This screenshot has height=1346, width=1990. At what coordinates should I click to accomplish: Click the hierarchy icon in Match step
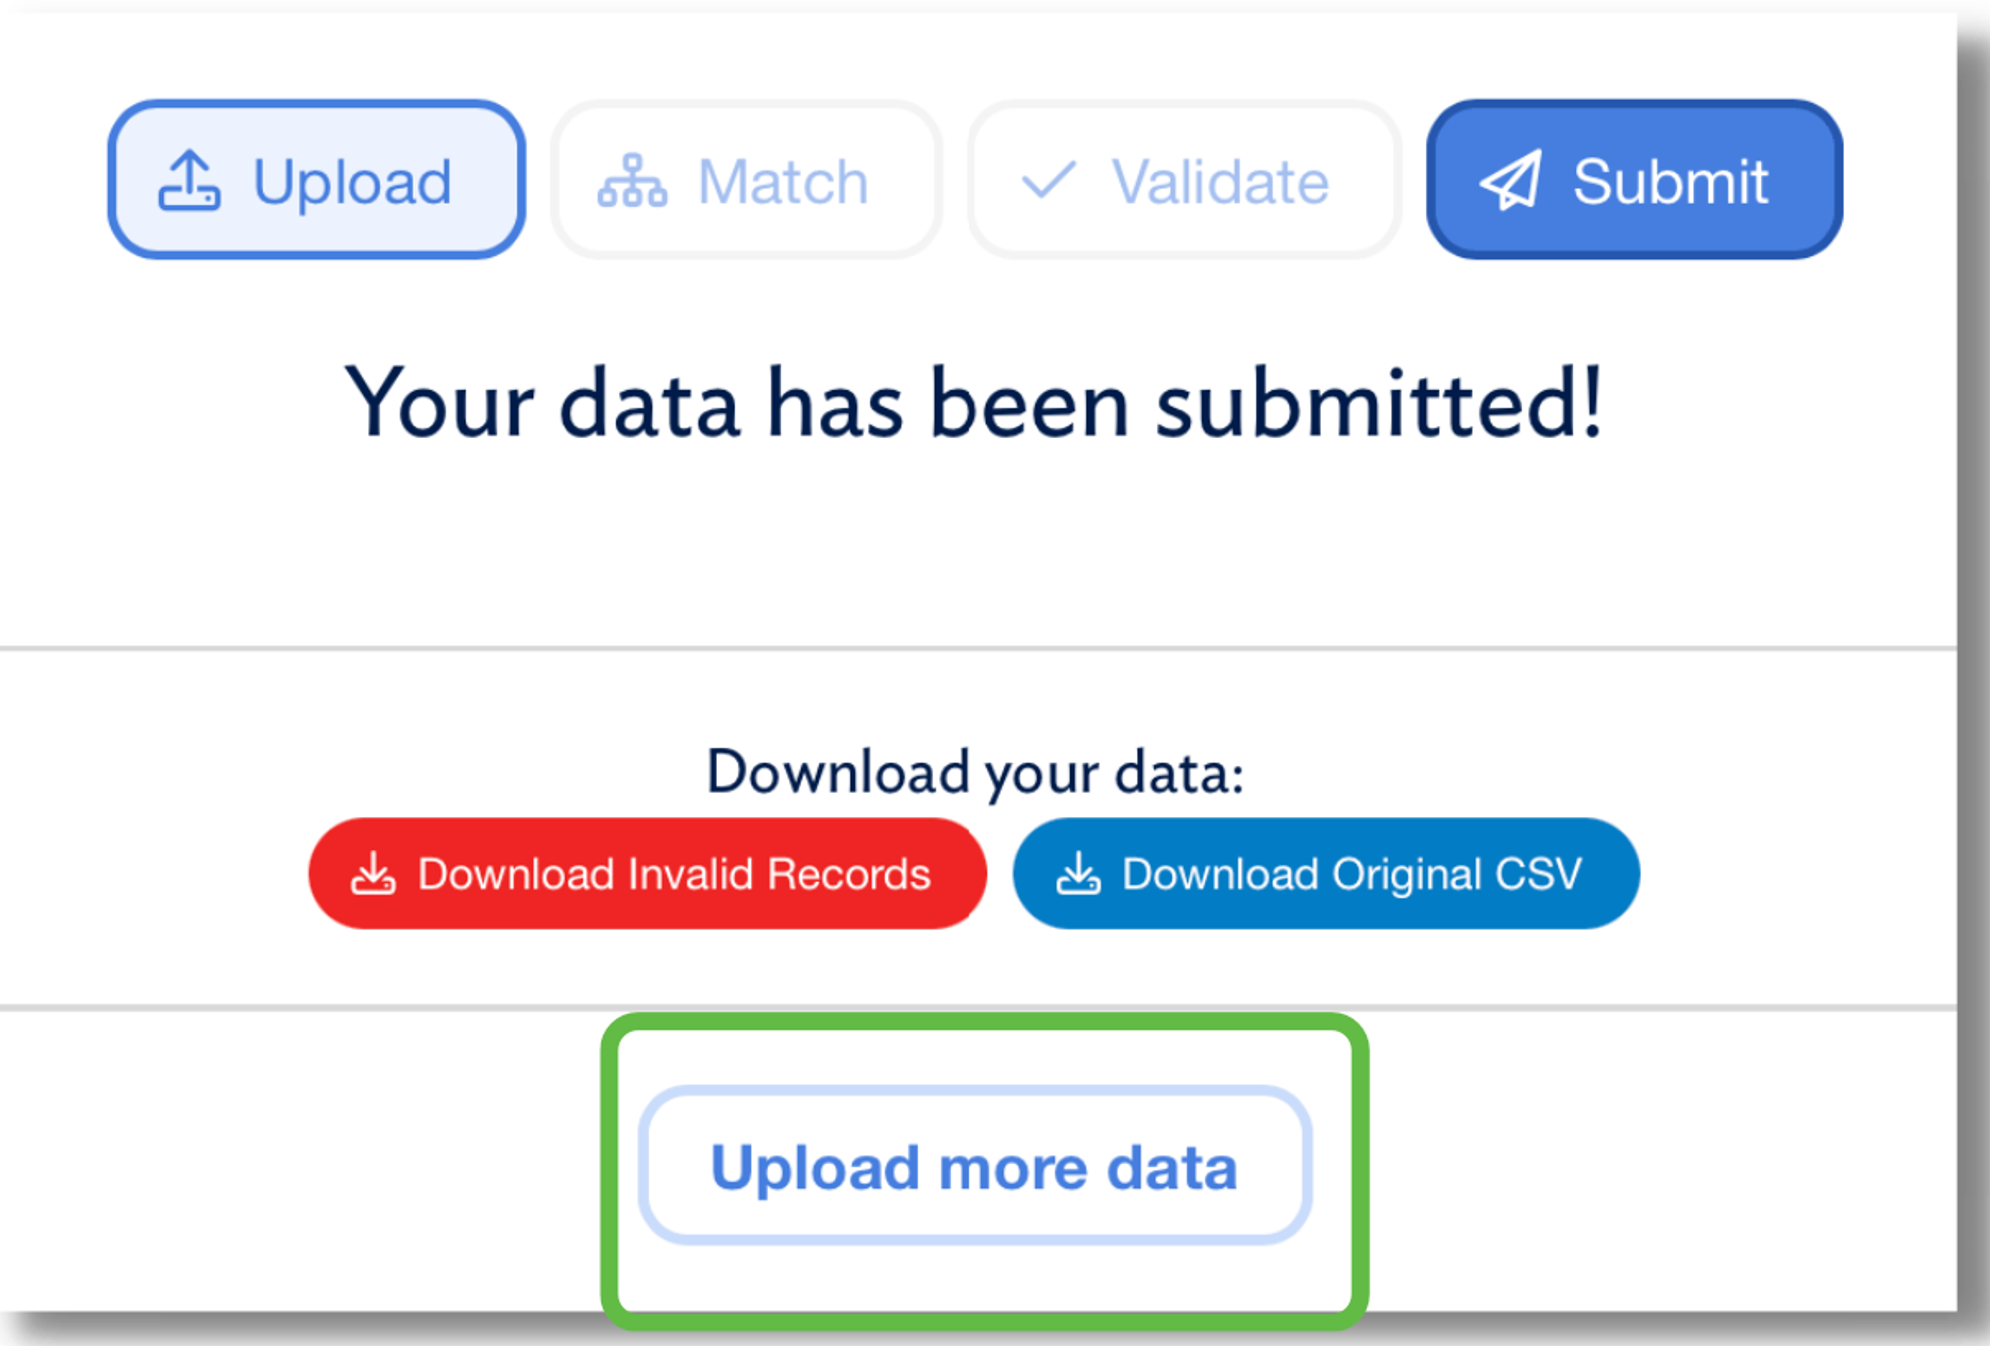[632, 181]
